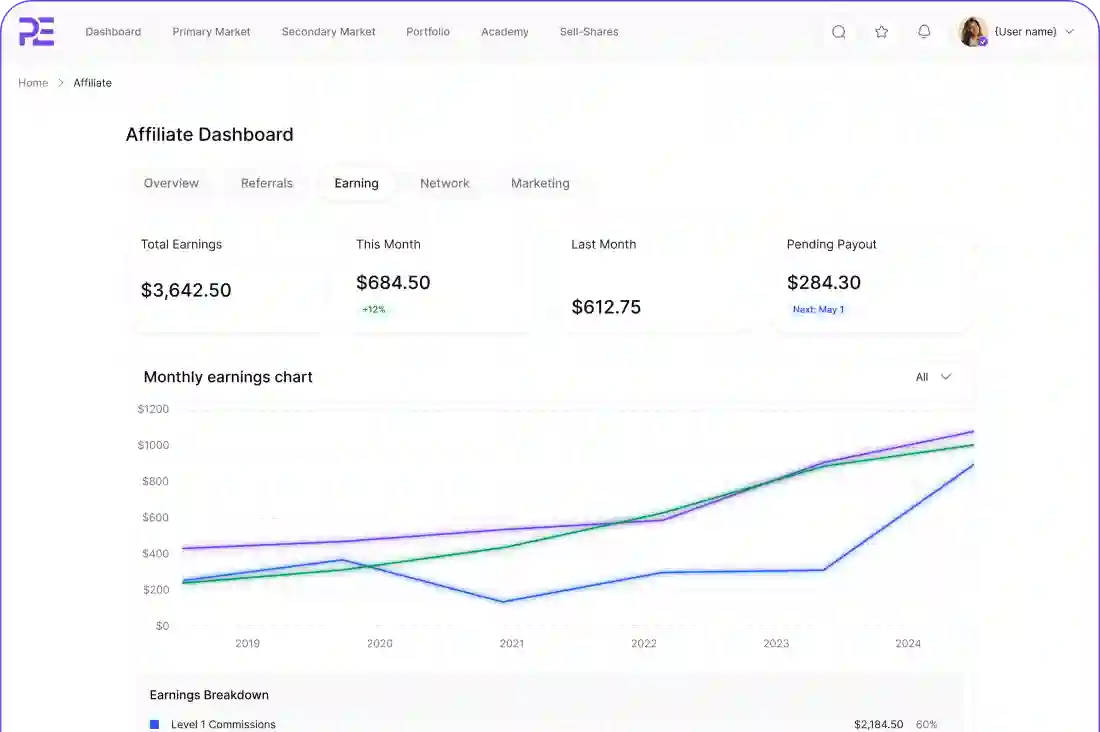The width and height of the screenshot is (1100, 732).
Task: Click the Total Earnings value $3,642.50
Action: coord(186,290)
